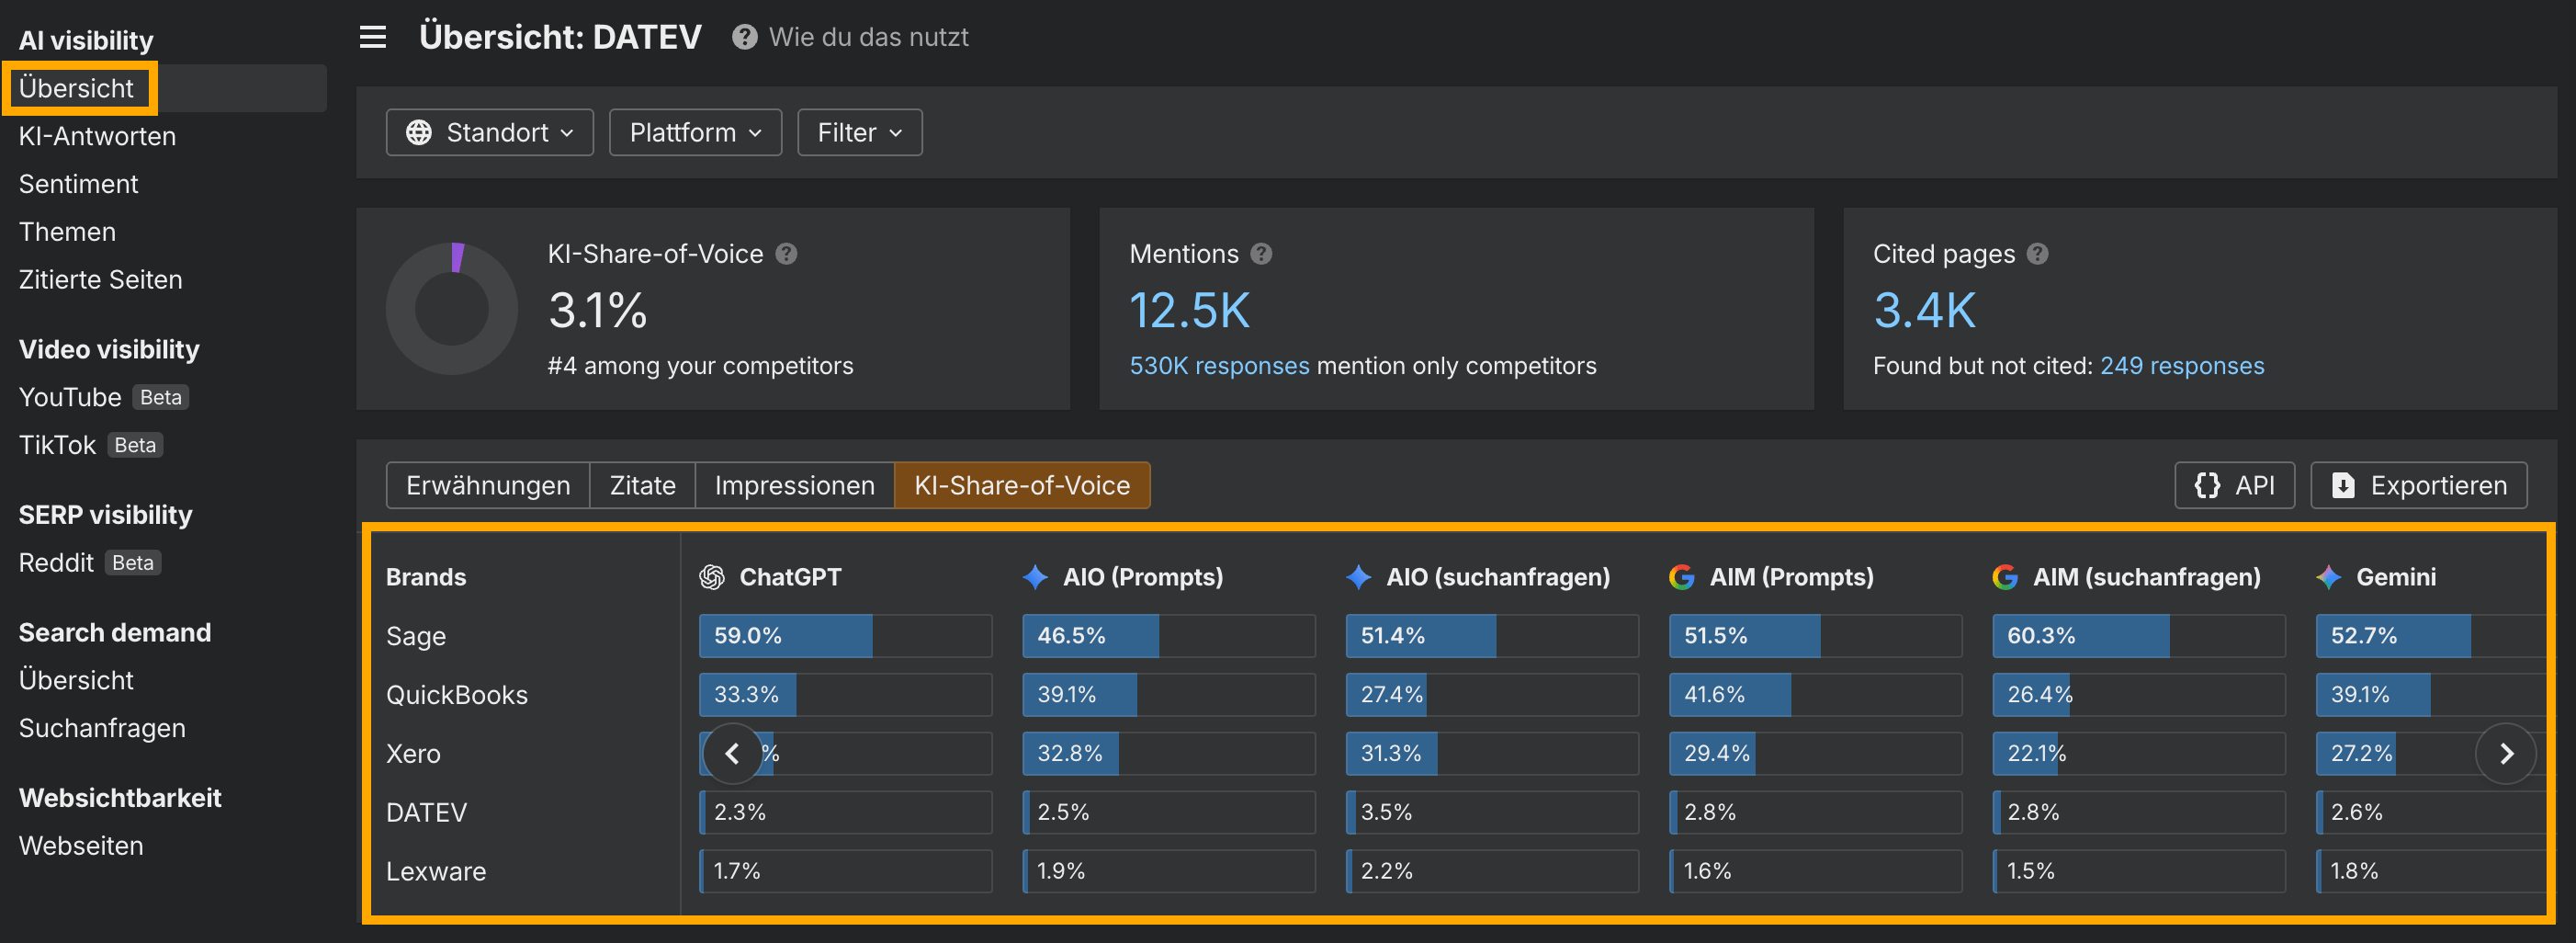2576x943 pixels.
Task: Click the 3.4K cited pages value
Action: click(1925, 311)
